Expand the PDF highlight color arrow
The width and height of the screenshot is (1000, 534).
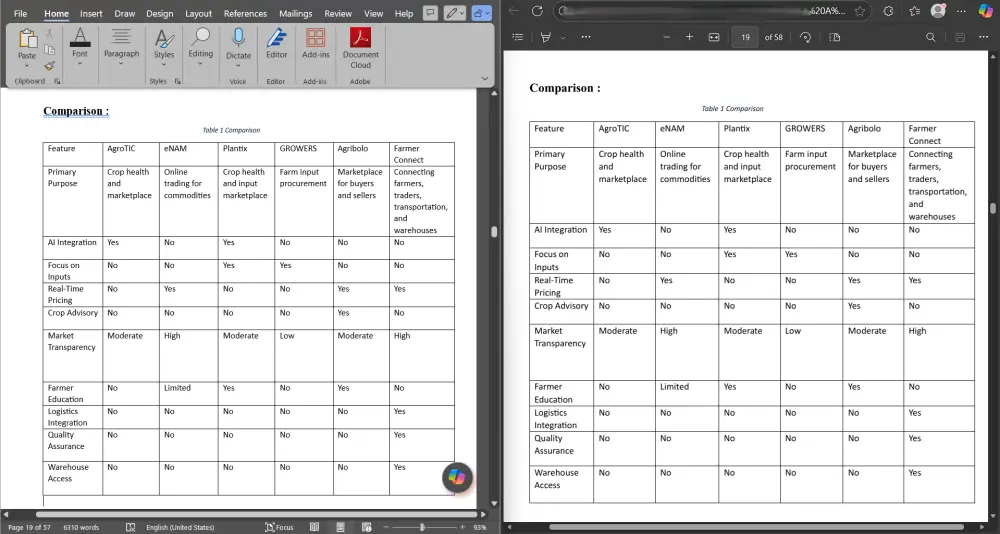point(562,37)
